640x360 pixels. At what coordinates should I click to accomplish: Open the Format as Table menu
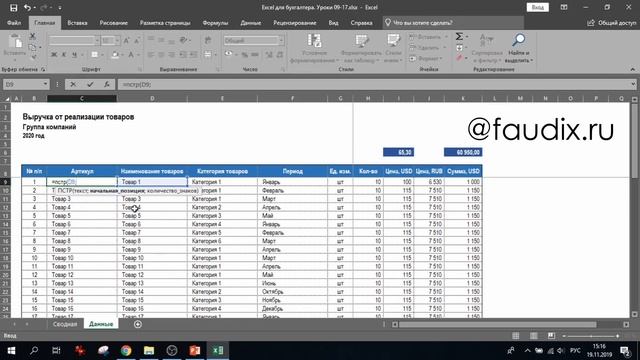point(361,48)
